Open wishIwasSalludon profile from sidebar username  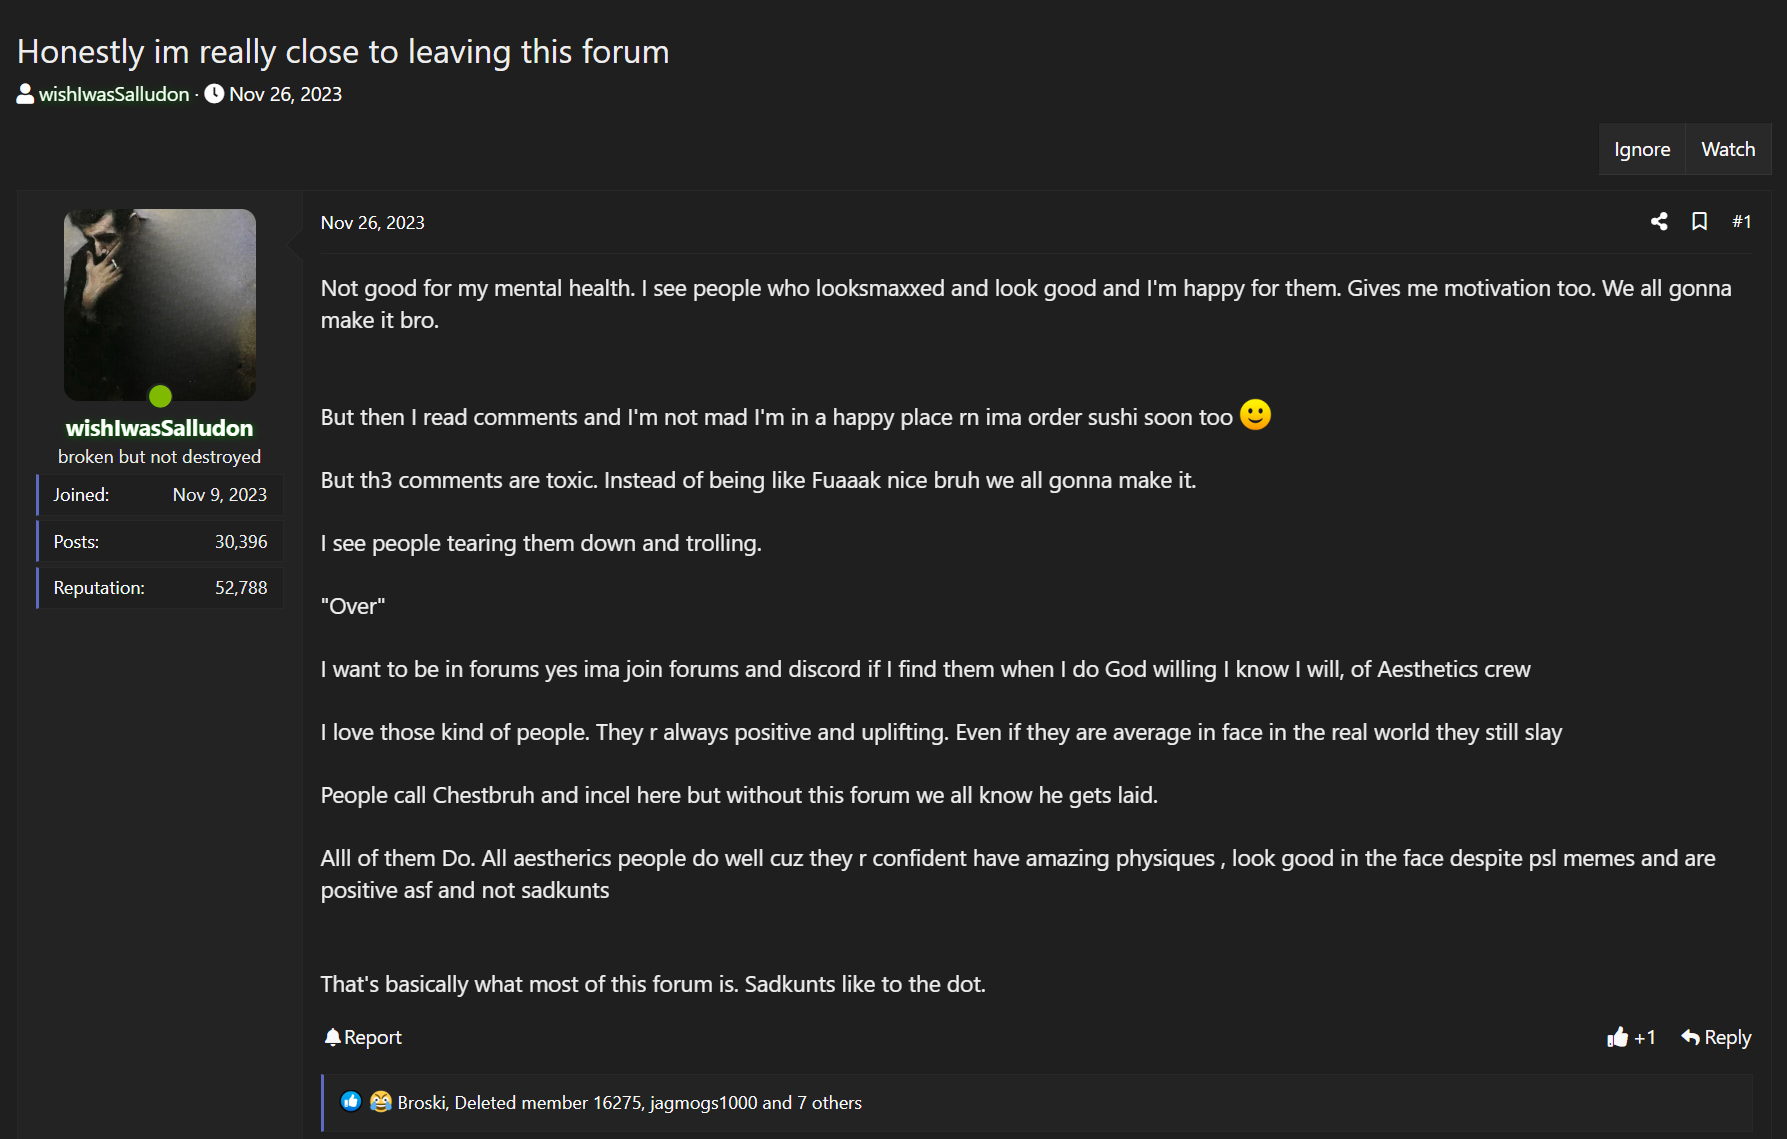click(160, 428)
